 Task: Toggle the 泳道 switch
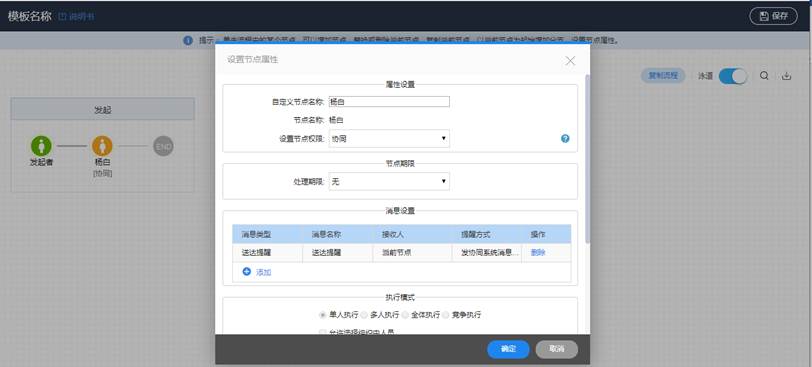(x=733, y=76)
